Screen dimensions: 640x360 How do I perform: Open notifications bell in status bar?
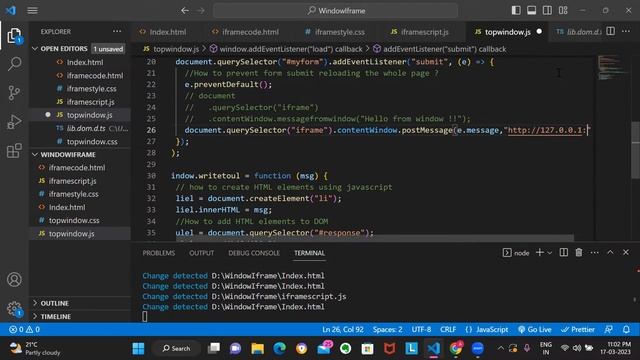tap(626, 329)
